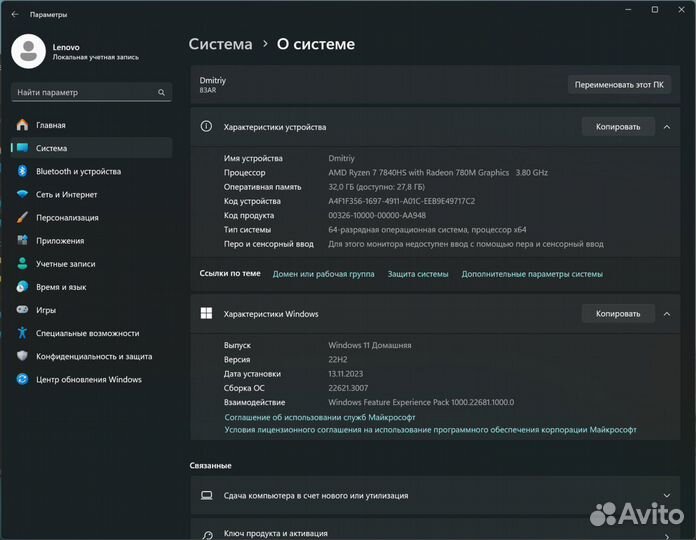Expand the trade-in or recycle computer row
The height and width of the screenshot is (540, 696).
(666, 495)
